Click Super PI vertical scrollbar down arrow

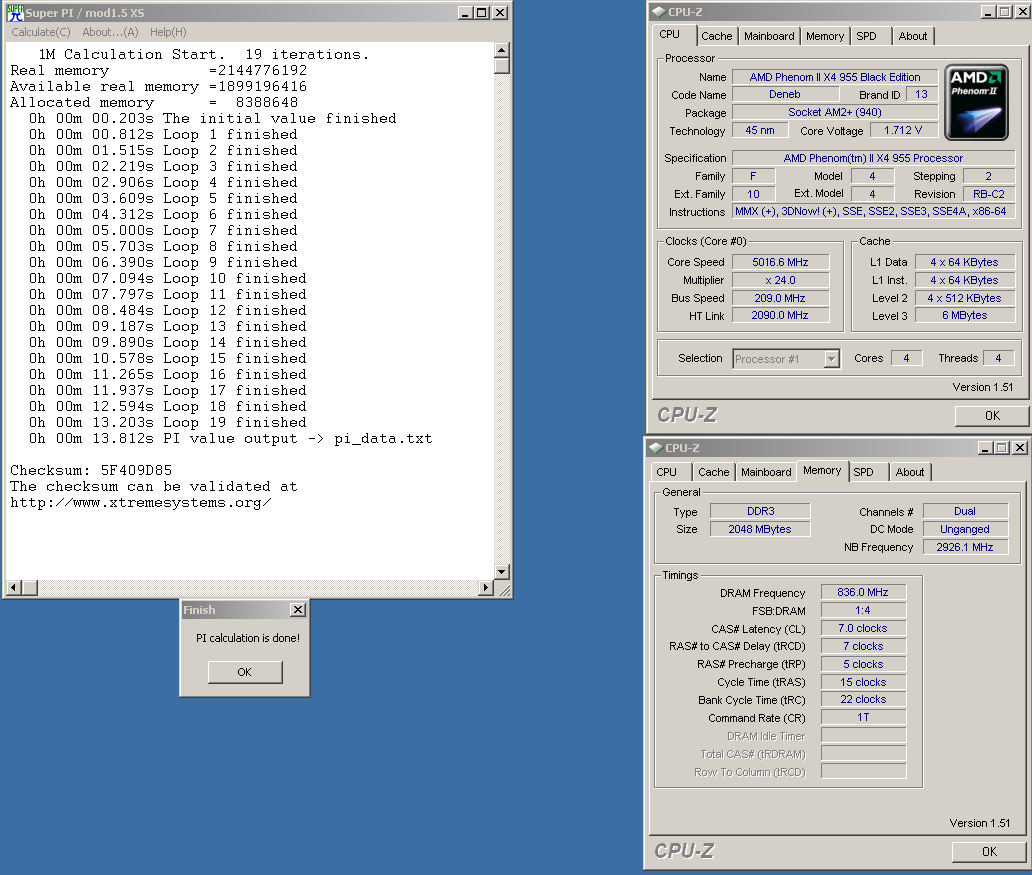click(502, 571)
